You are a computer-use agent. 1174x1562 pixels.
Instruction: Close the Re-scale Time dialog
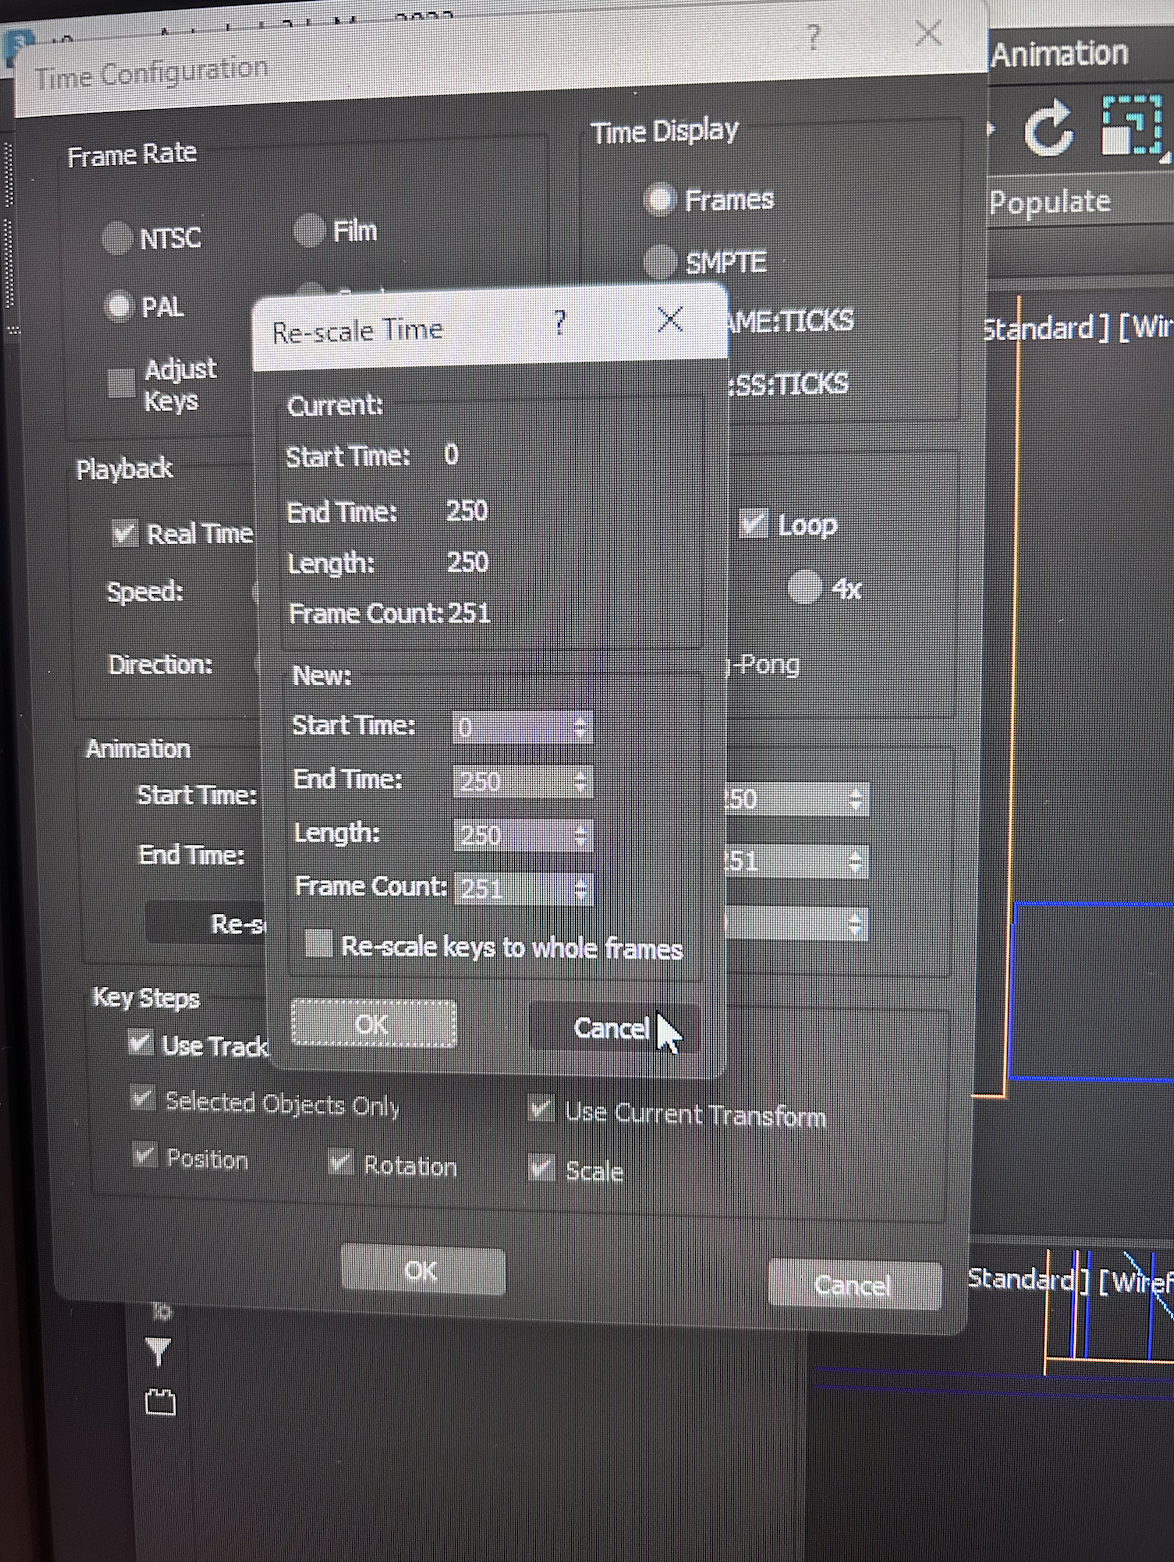tap(670, 320)
